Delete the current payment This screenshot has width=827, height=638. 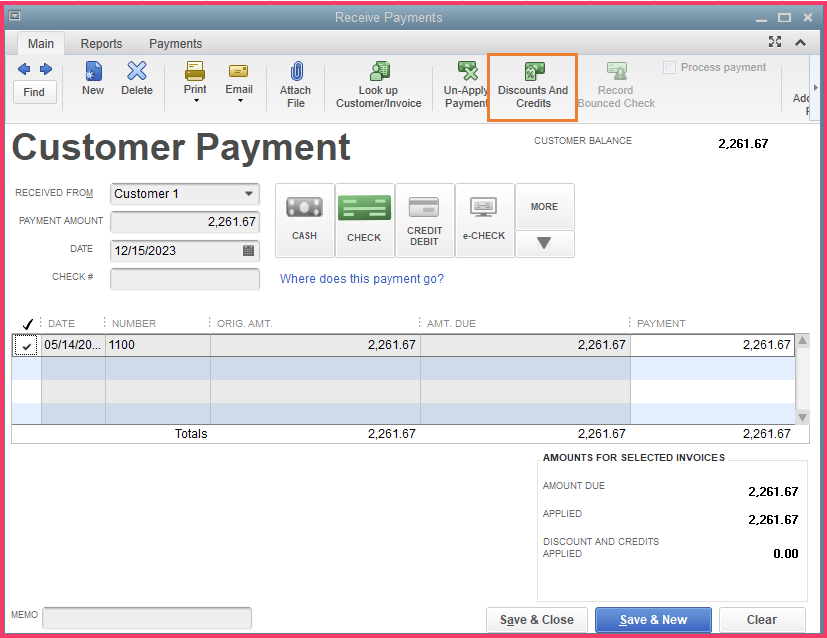tap(136, 80)
